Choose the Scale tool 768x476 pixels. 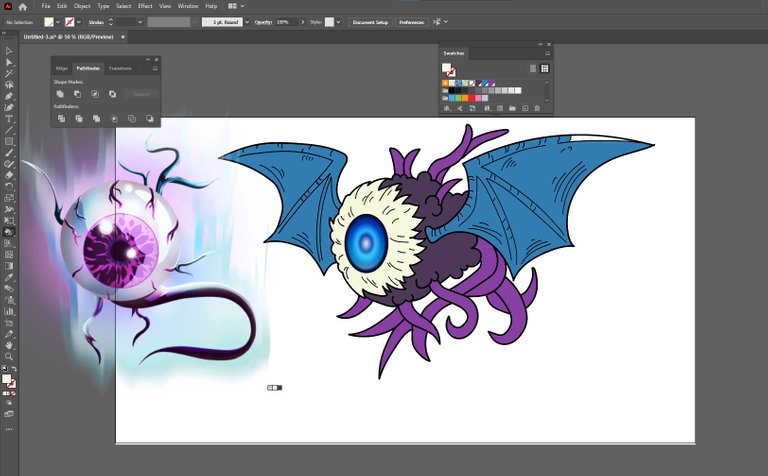9,198
